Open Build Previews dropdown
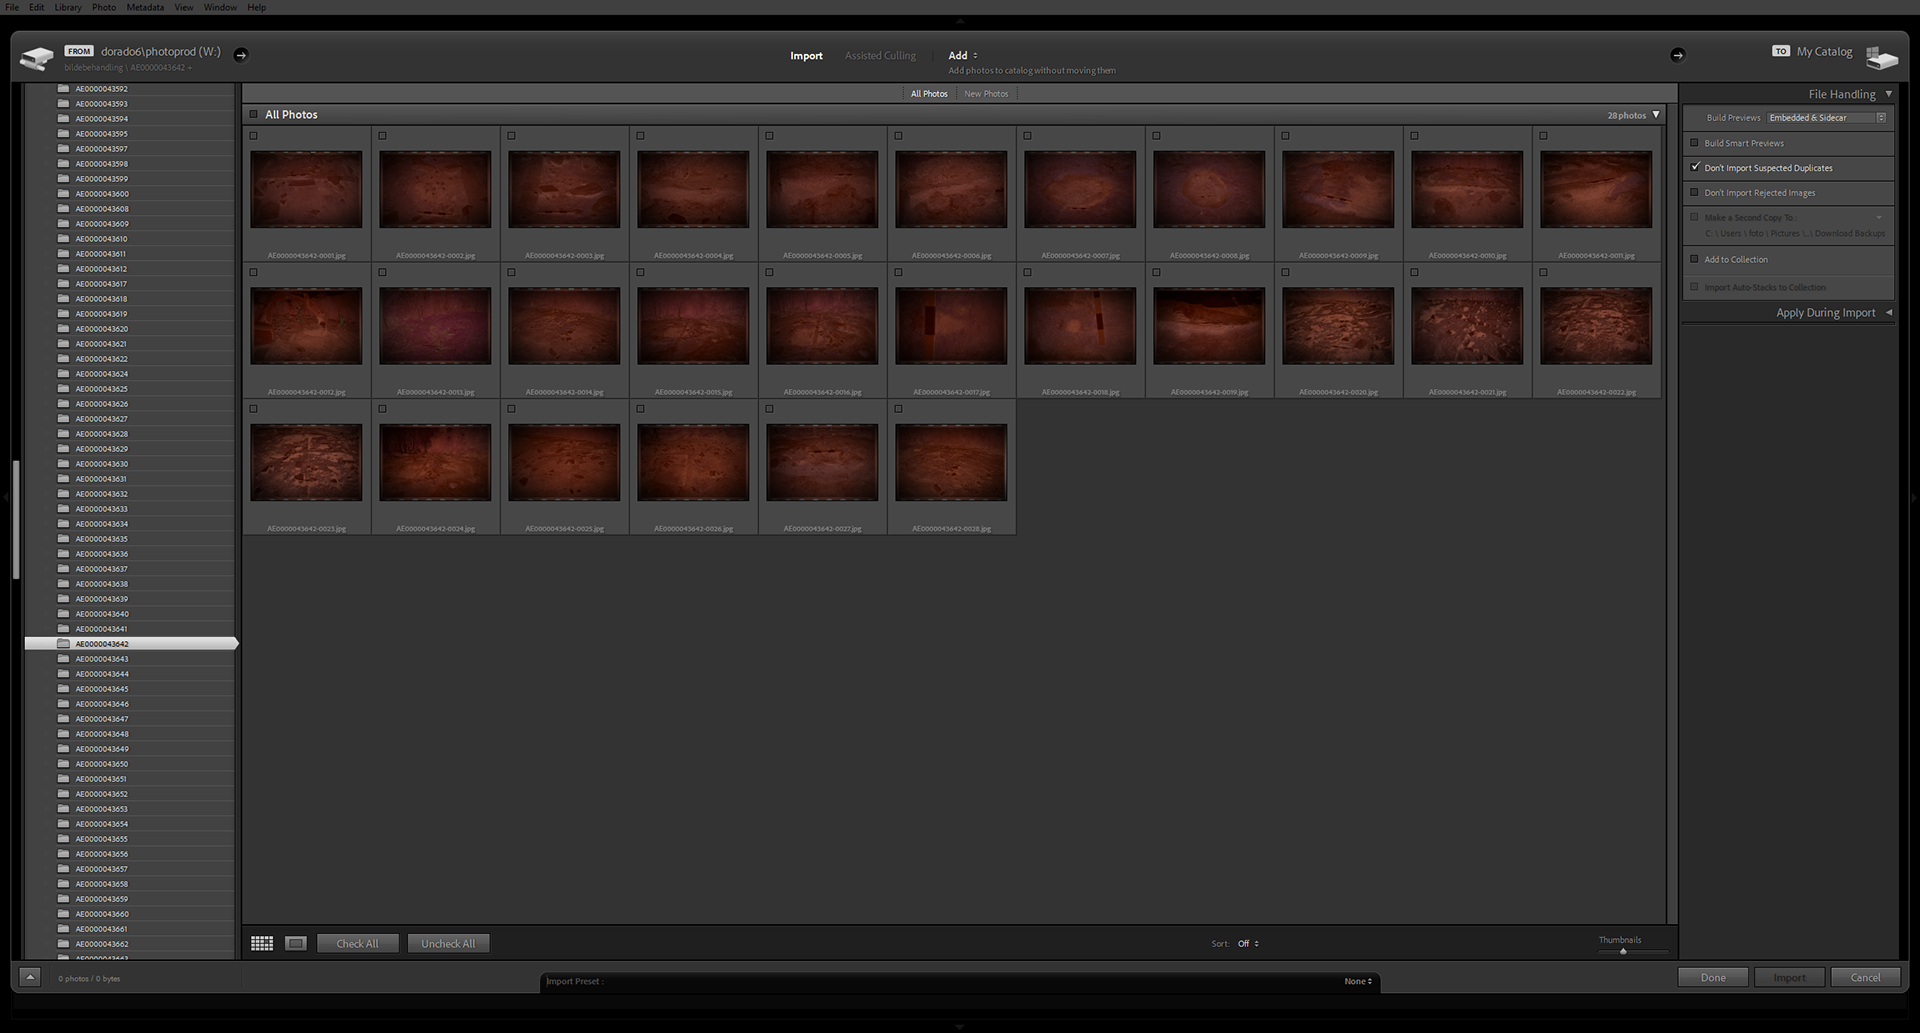The image size is (1920, 1033). pyautogui.click(x=1826, y=118)
